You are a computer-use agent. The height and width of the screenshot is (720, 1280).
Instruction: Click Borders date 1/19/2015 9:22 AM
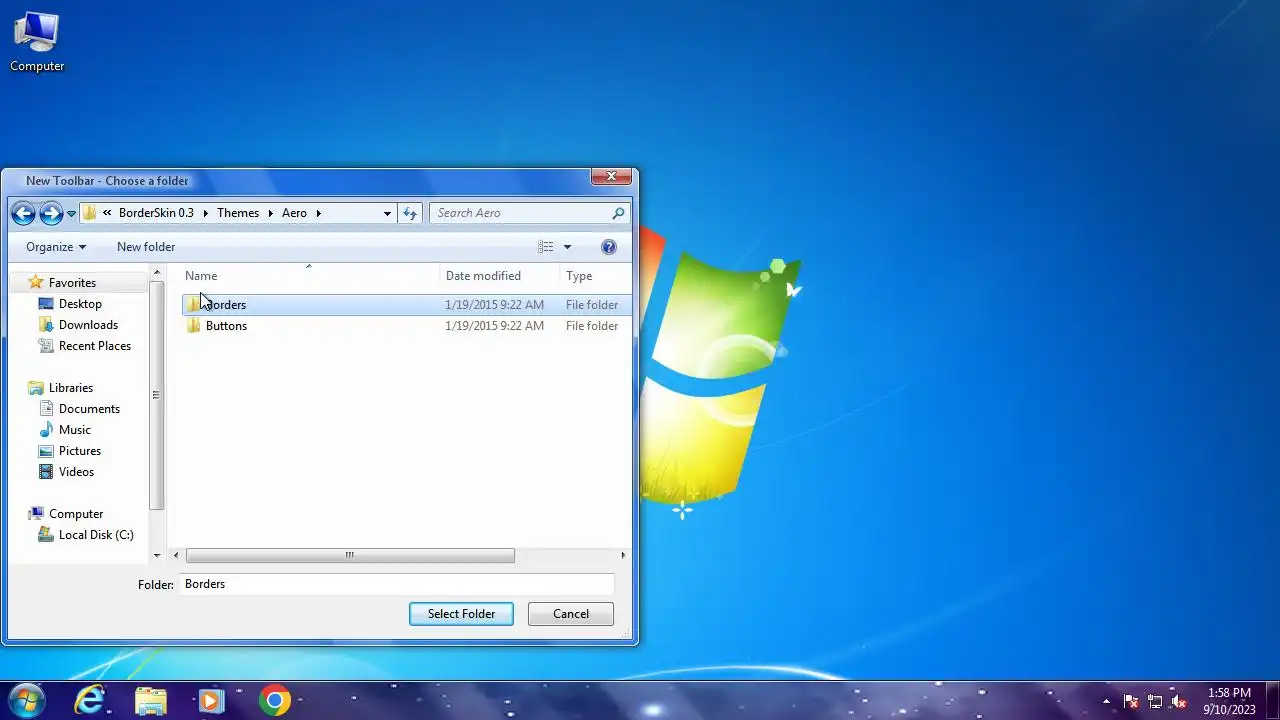[x=494, y=305]
